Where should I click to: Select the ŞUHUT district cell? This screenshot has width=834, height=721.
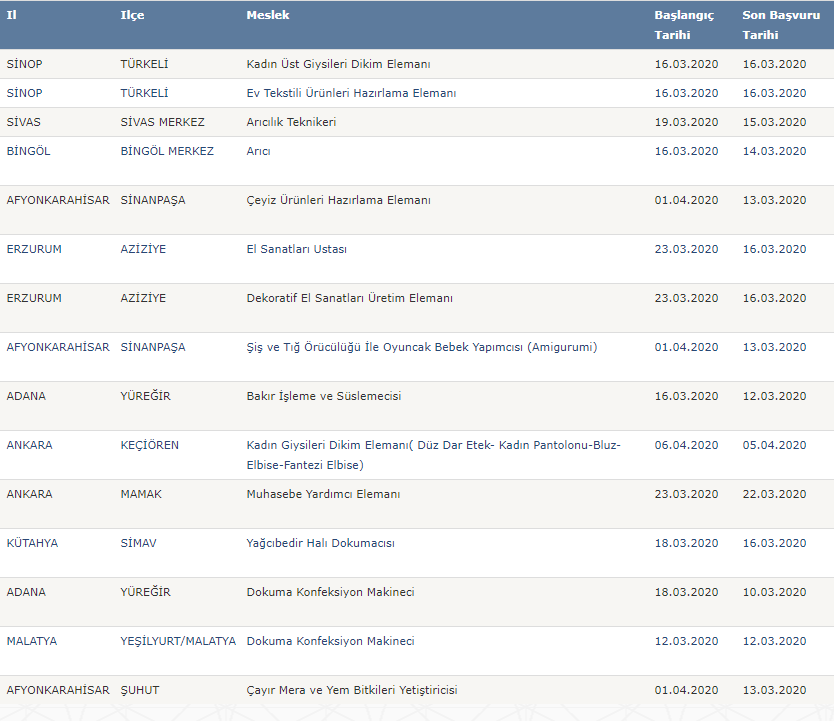pyautogui.click(x=139, y=690)
